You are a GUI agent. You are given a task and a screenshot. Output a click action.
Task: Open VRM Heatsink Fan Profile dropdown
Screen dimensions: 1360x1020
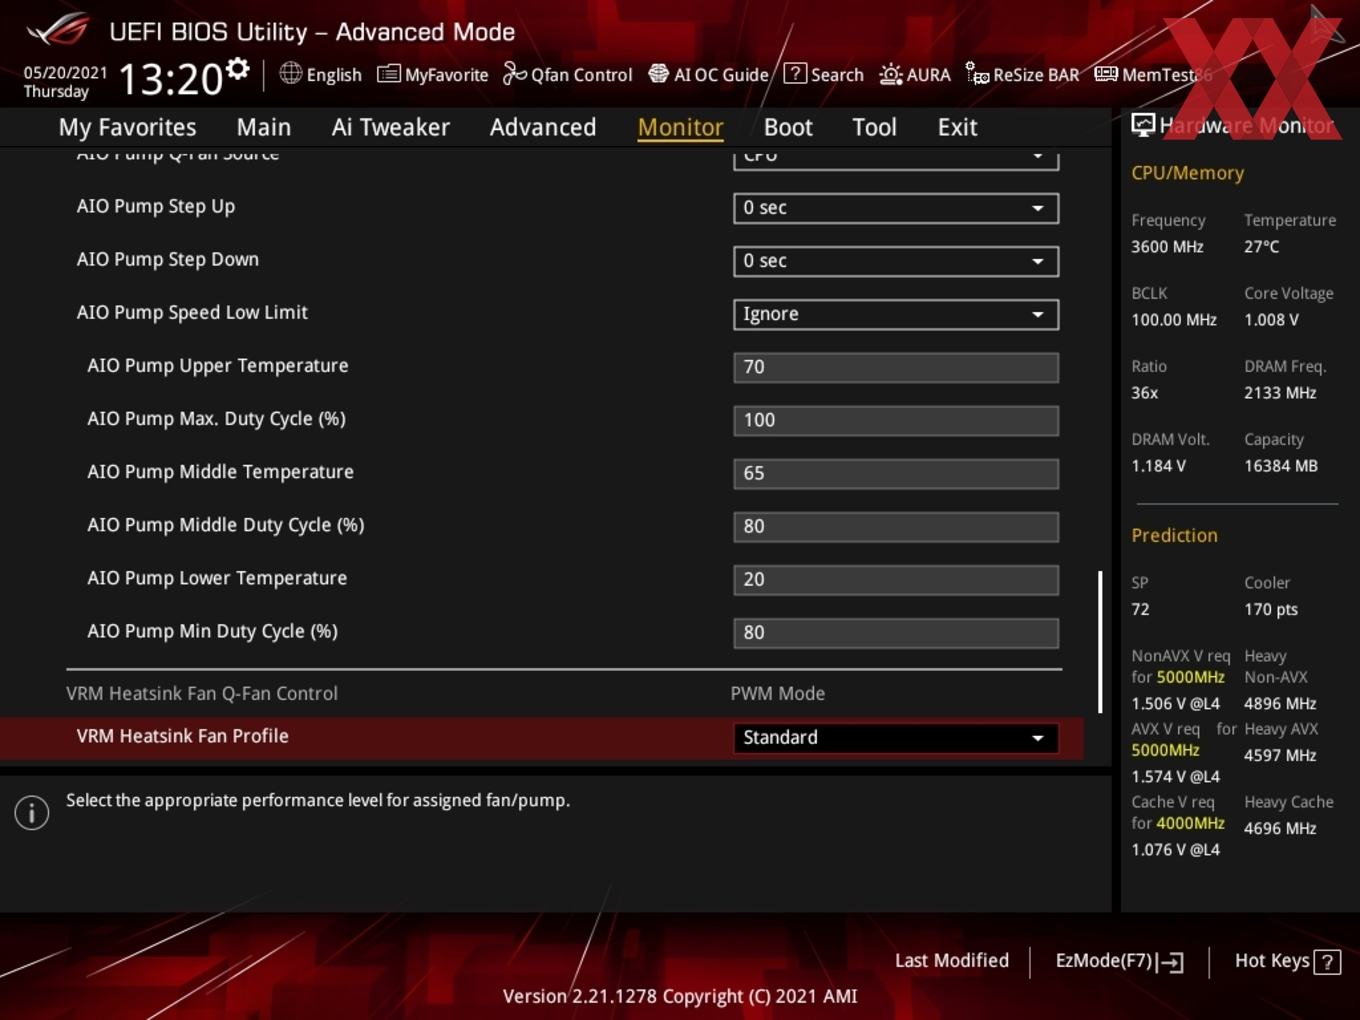tap(896, 738)
